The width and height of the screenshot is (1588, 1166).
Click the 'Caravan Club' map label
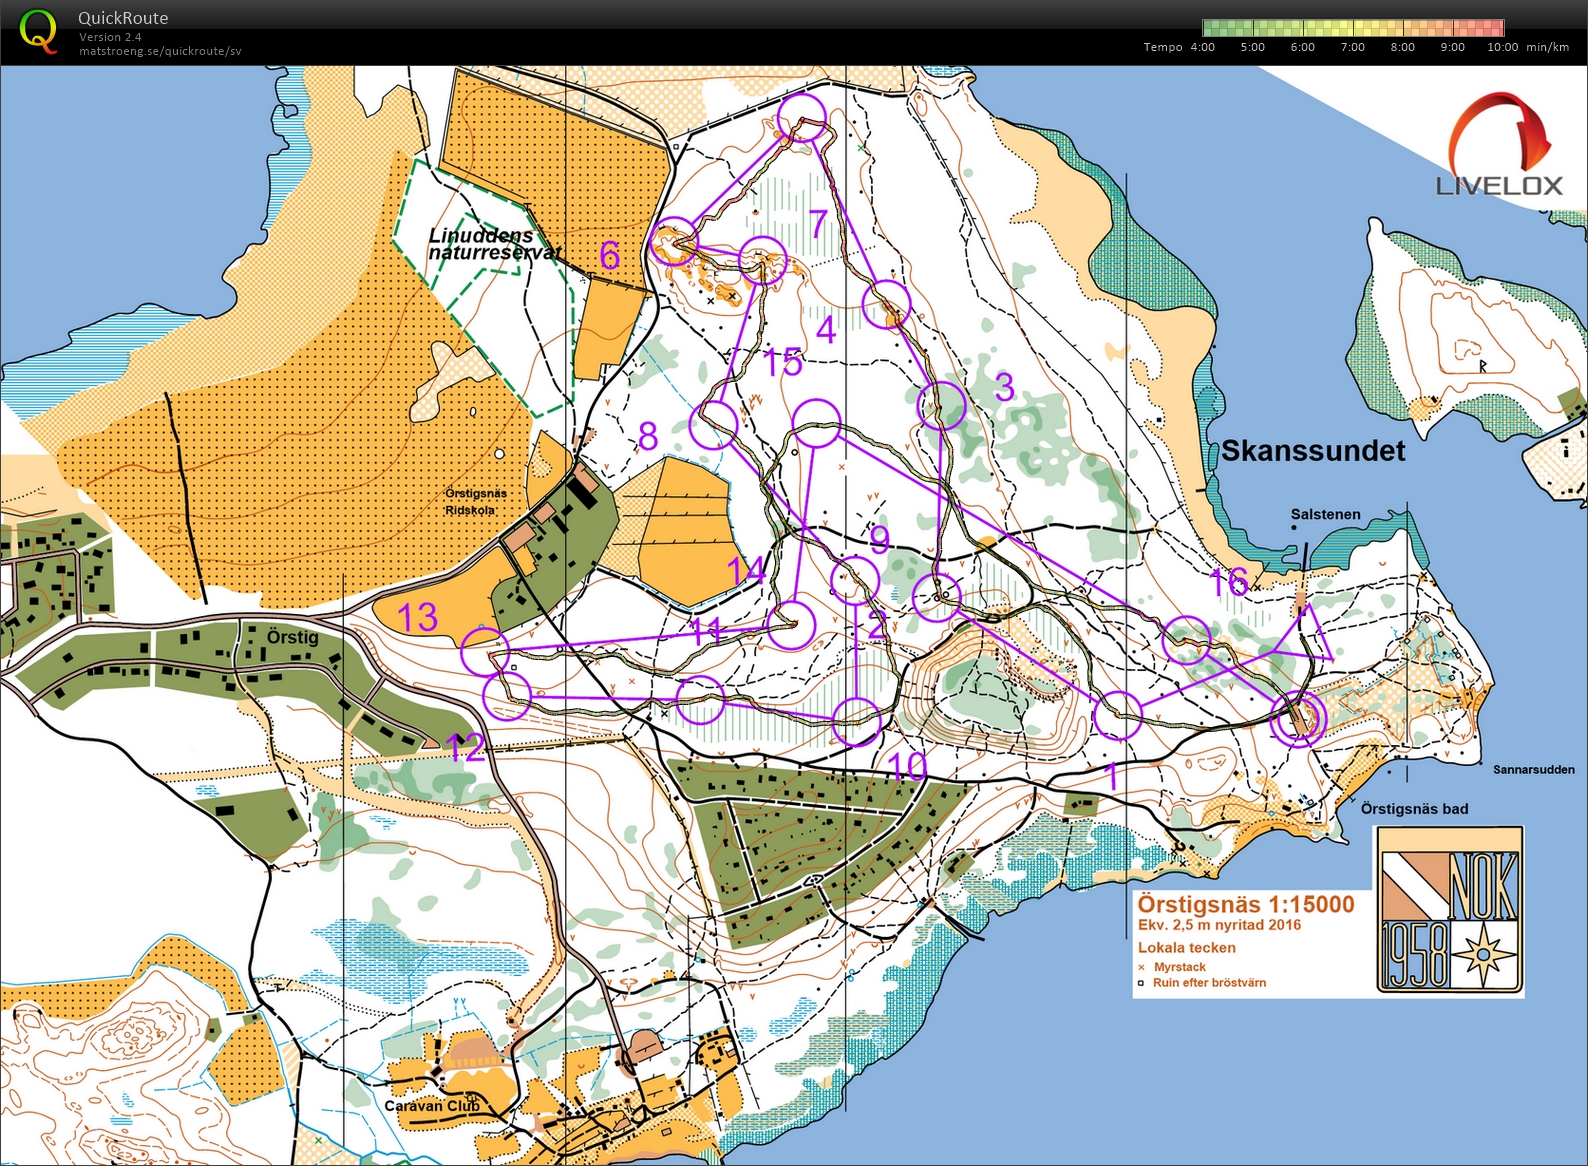432,1106
